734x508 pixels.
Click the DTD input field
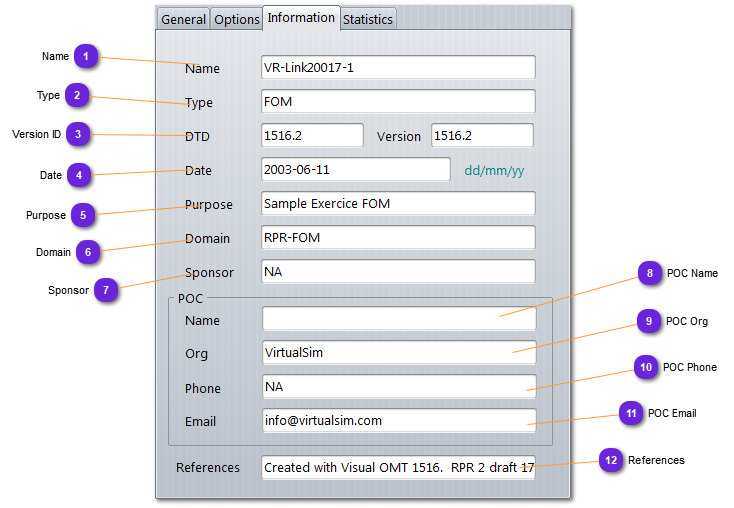point(311,136)
